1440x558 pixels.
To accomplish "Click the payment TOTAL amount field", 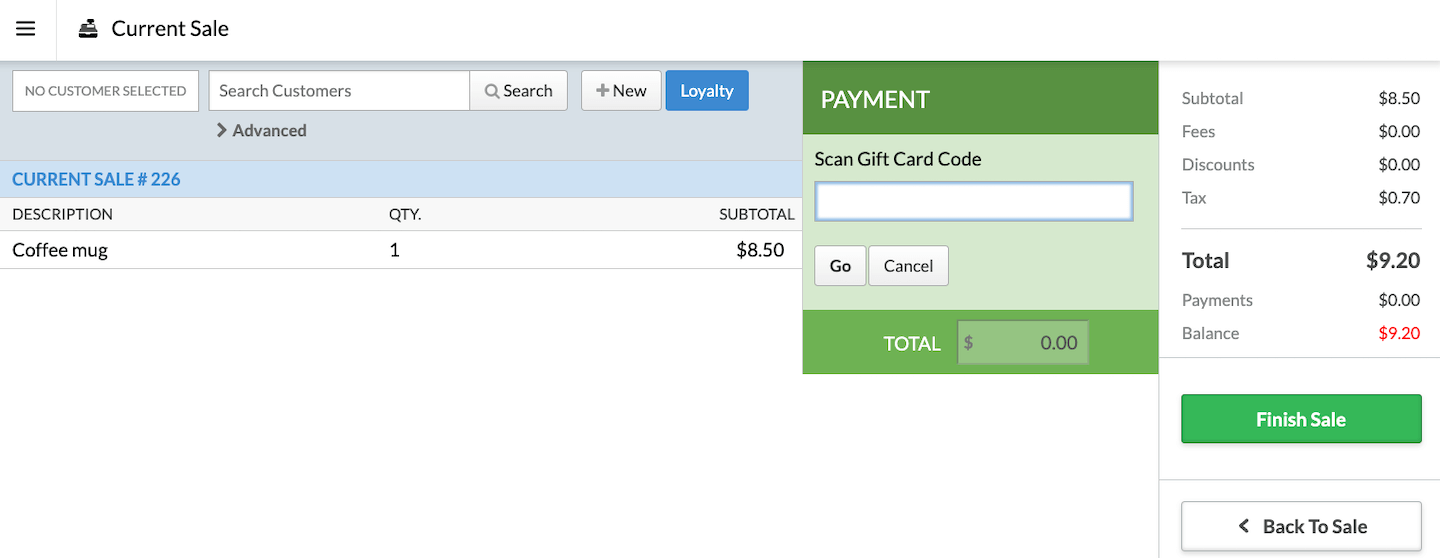I will coord(1022,343).
